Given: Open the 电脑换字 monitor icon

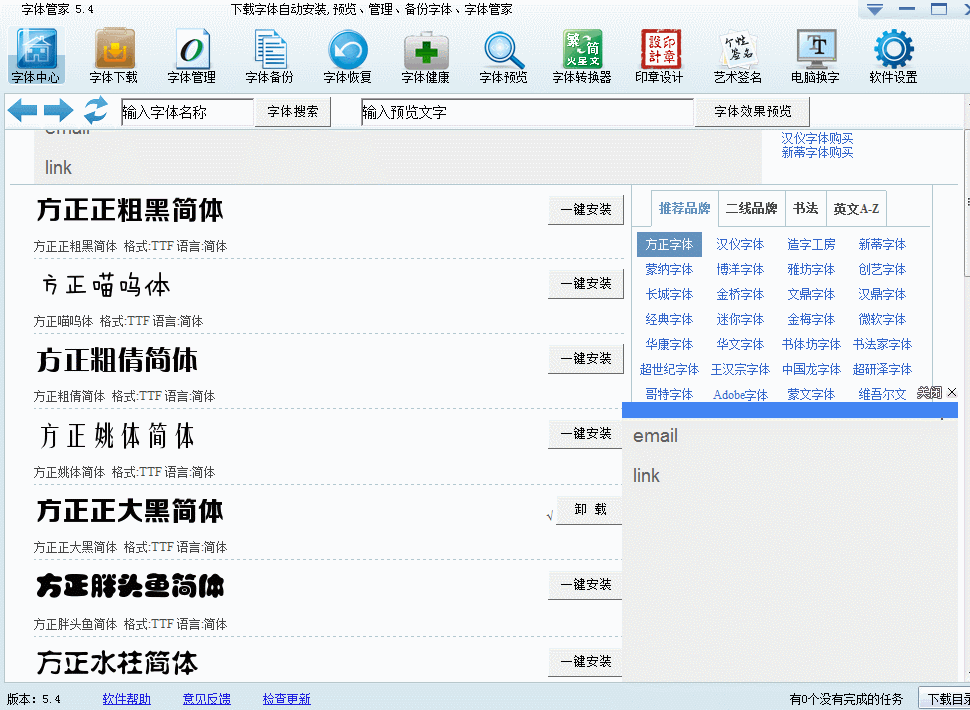Looking at the screenshot, I should point(815,55).
